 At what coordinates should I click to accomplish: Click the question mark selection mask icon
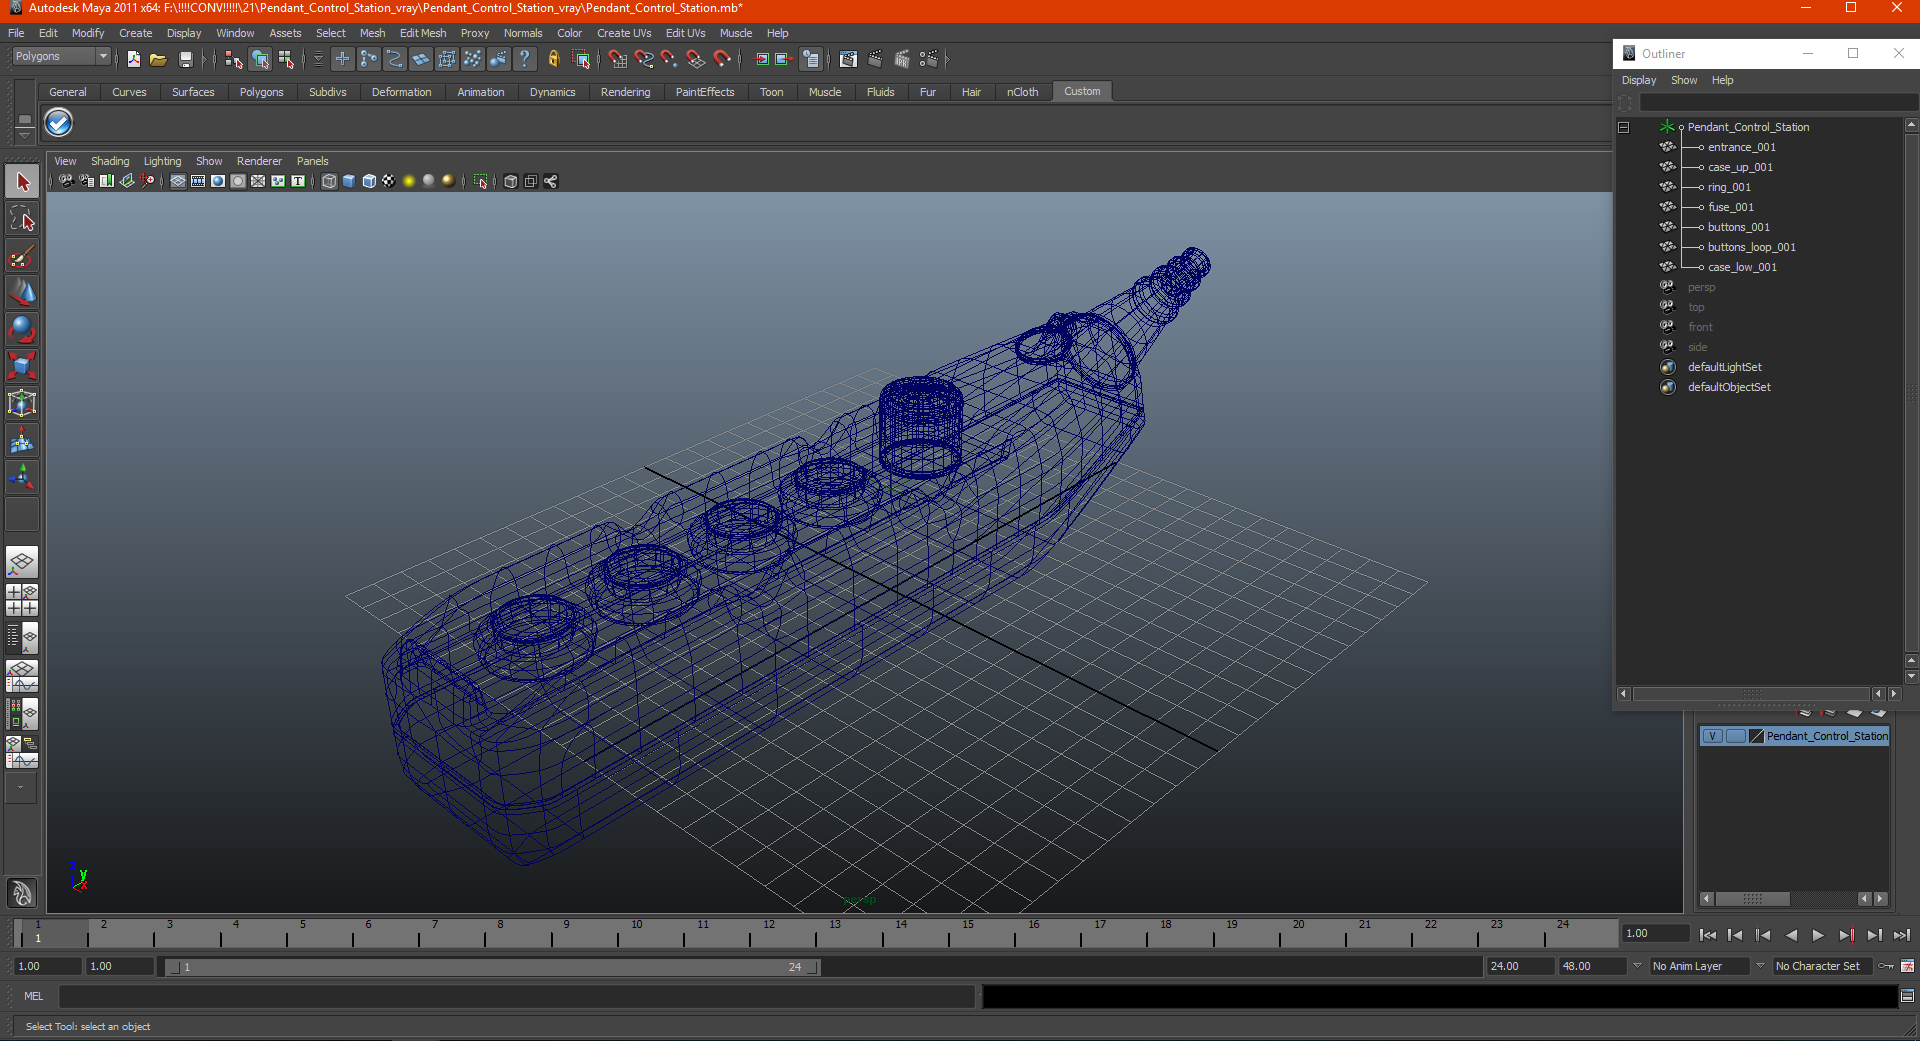pos(524,59)
